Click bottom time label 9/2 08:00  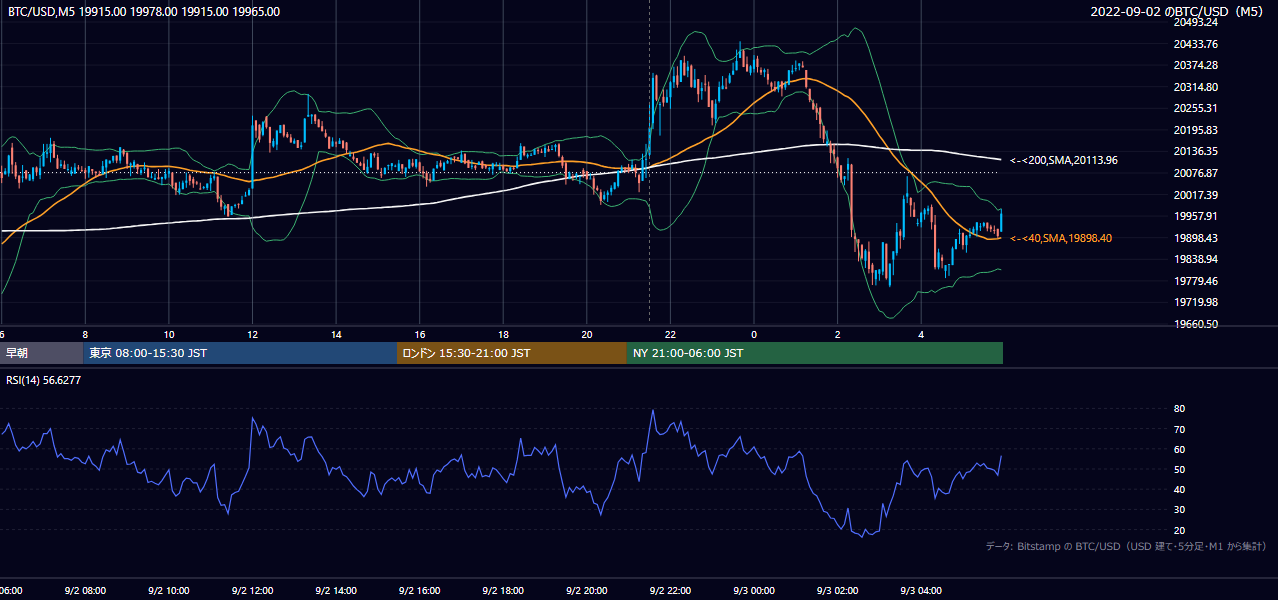point(85,591)
